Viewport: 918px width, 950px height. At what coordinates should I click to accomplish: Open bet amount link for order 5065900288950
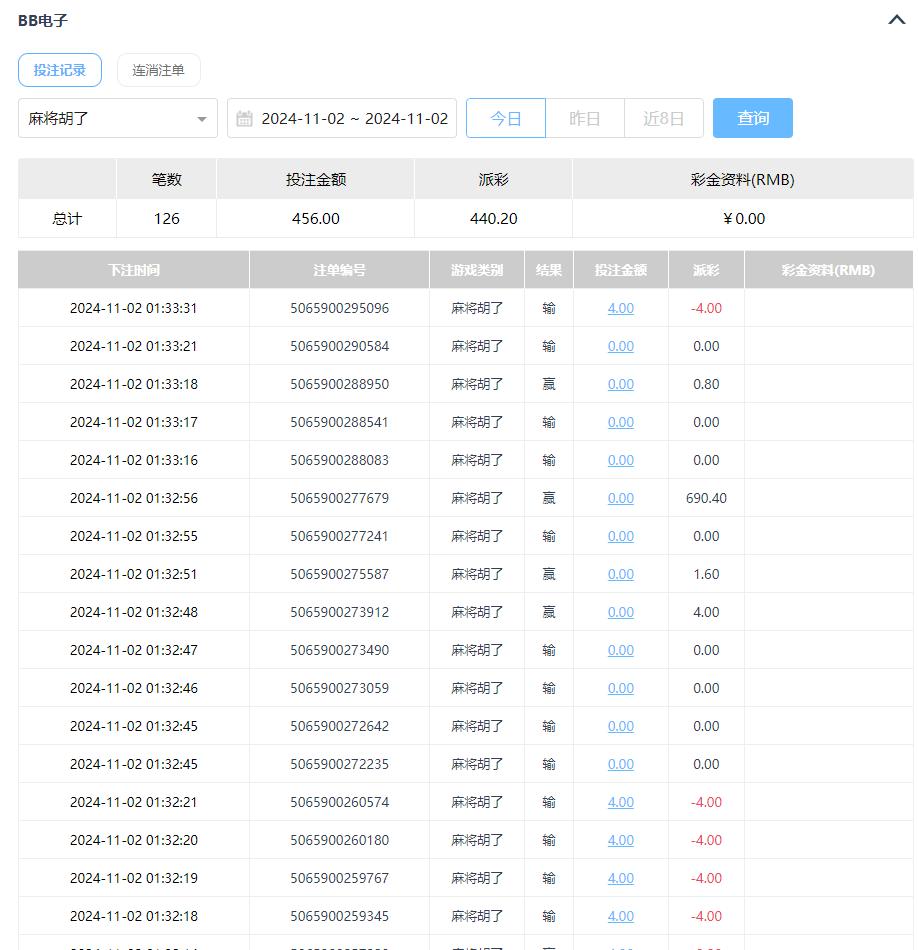pyautogui.click(x=621, y=384)
